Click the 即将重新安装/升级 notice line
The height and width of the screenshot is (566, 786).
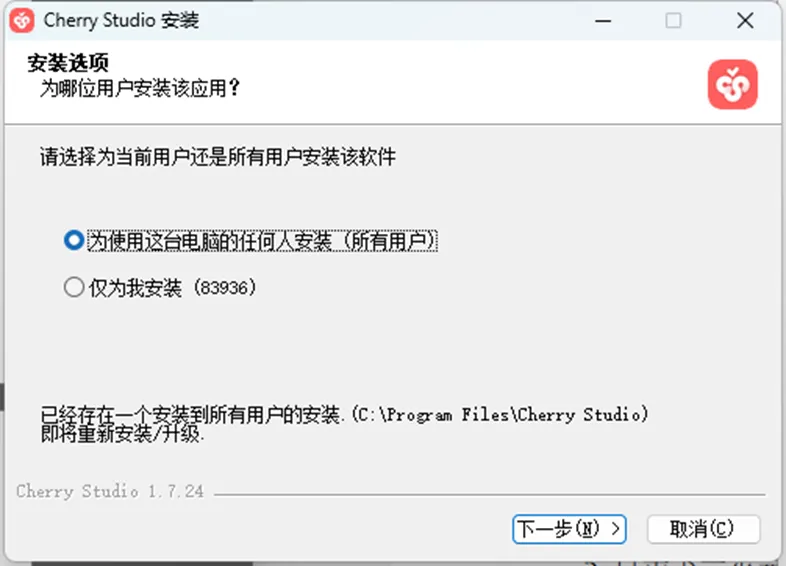point(122,434)
